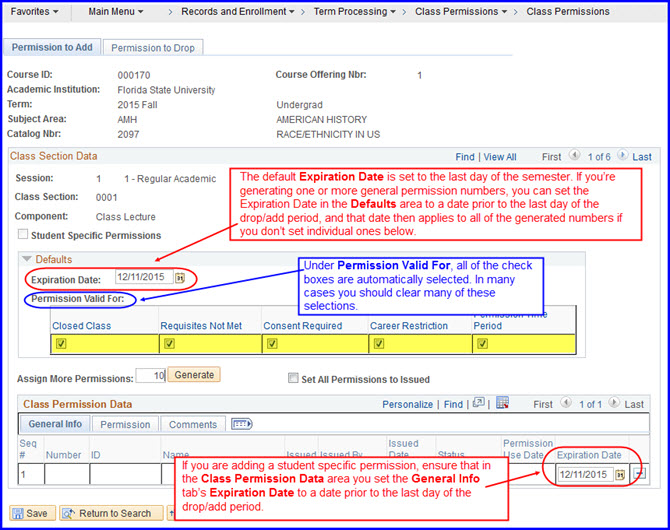Select the Permission grid tab

(x=125, y=424)
